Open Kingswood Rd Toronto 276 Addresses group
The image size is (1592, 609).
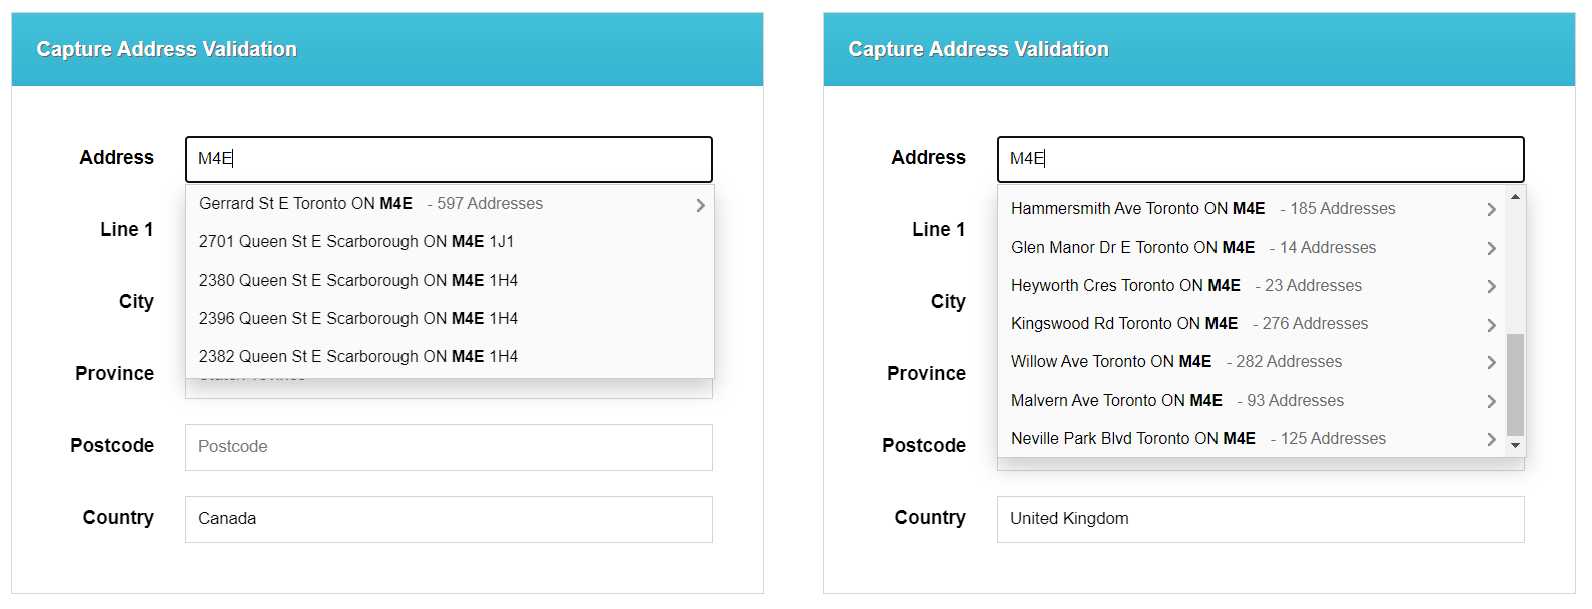pos(1252,324)
